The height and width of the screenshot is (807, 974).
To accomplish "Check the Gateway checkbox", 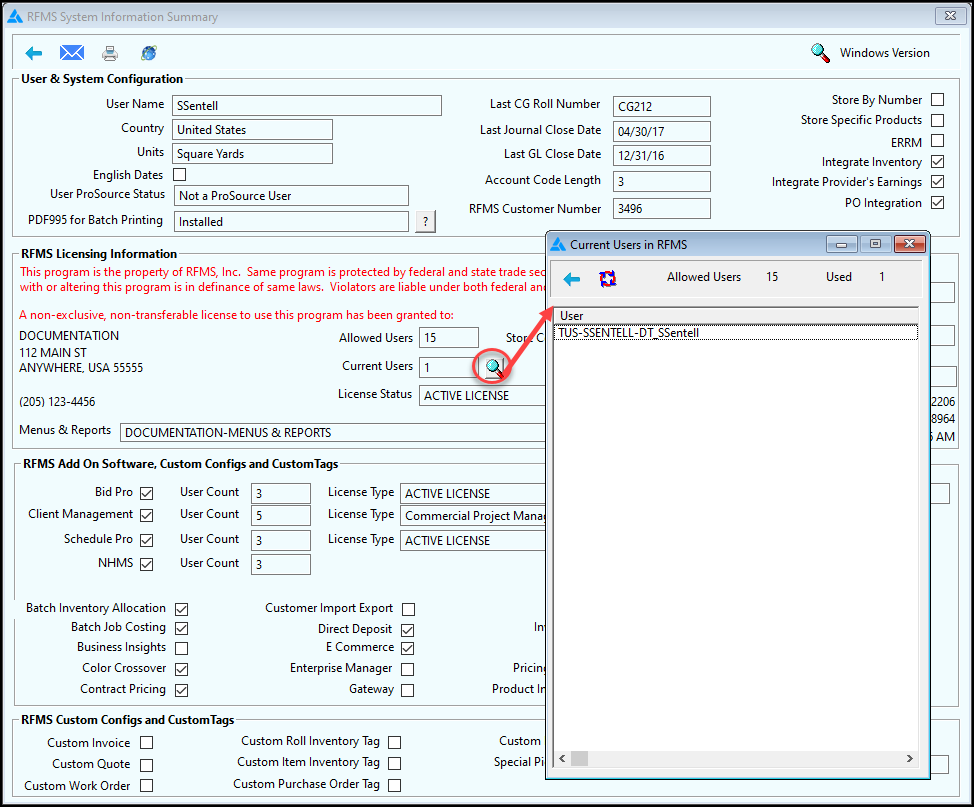I will pos(407,690).
